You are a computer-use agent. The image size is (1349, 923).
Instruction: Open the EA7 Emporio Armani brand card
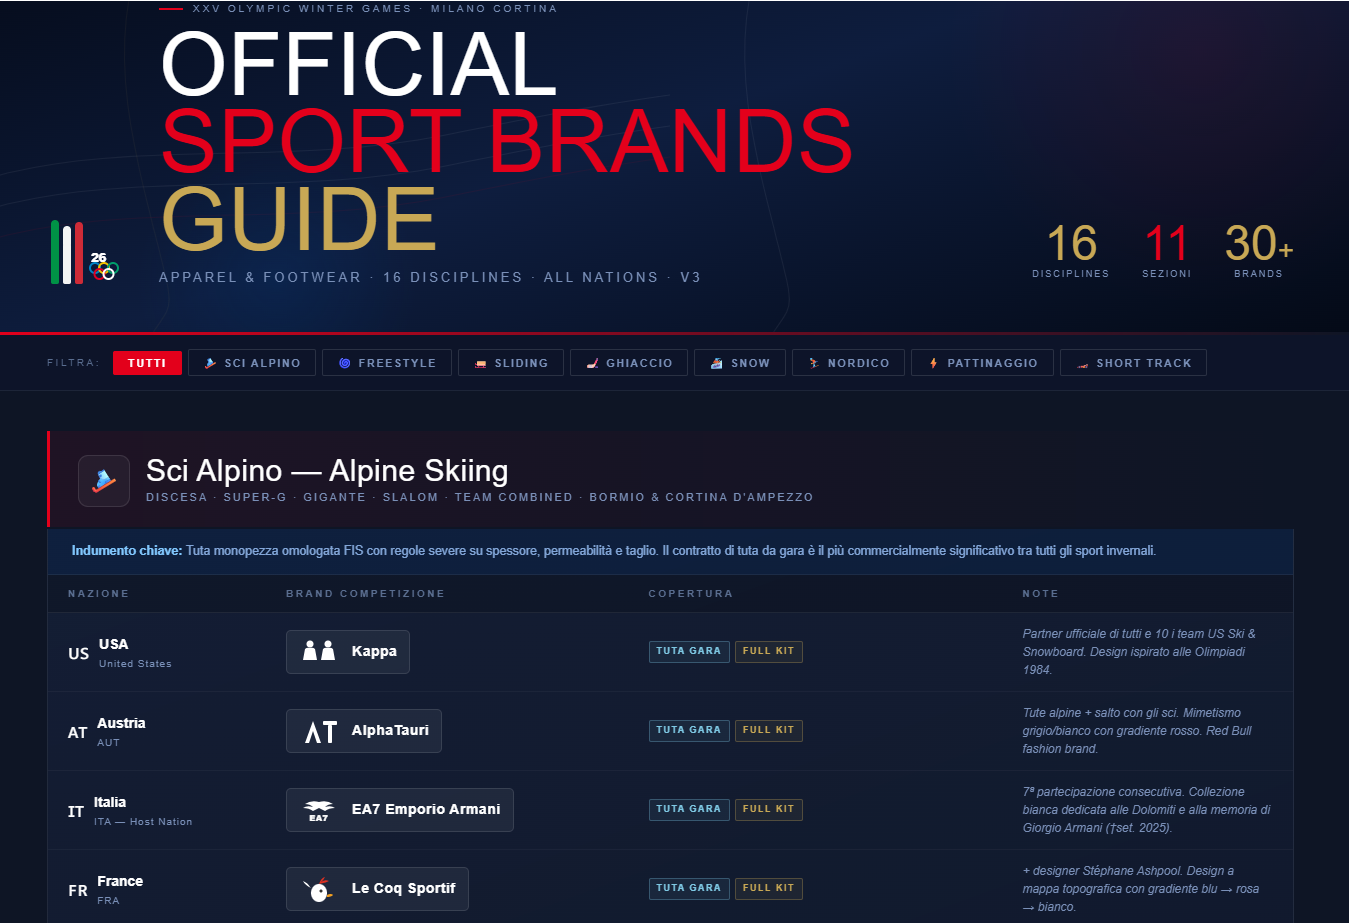pyautogui.click(x=400, y=810)
